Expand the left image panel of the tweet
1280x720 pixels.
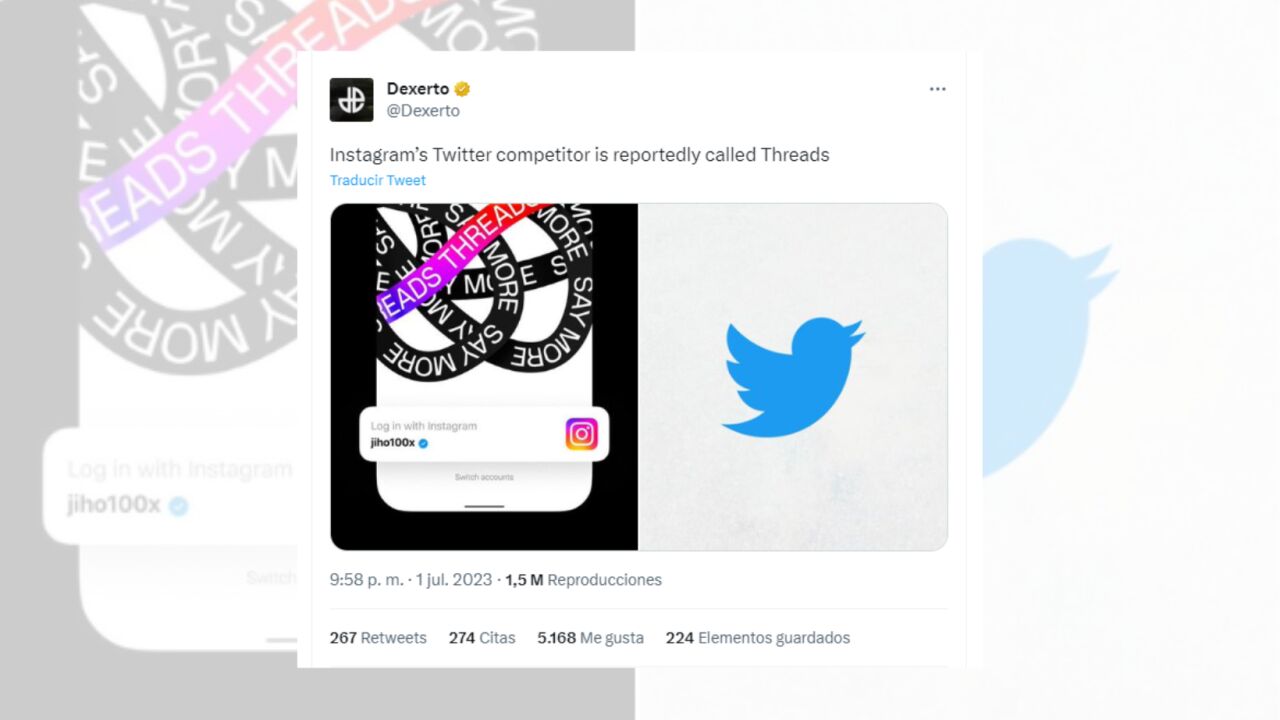483,375
